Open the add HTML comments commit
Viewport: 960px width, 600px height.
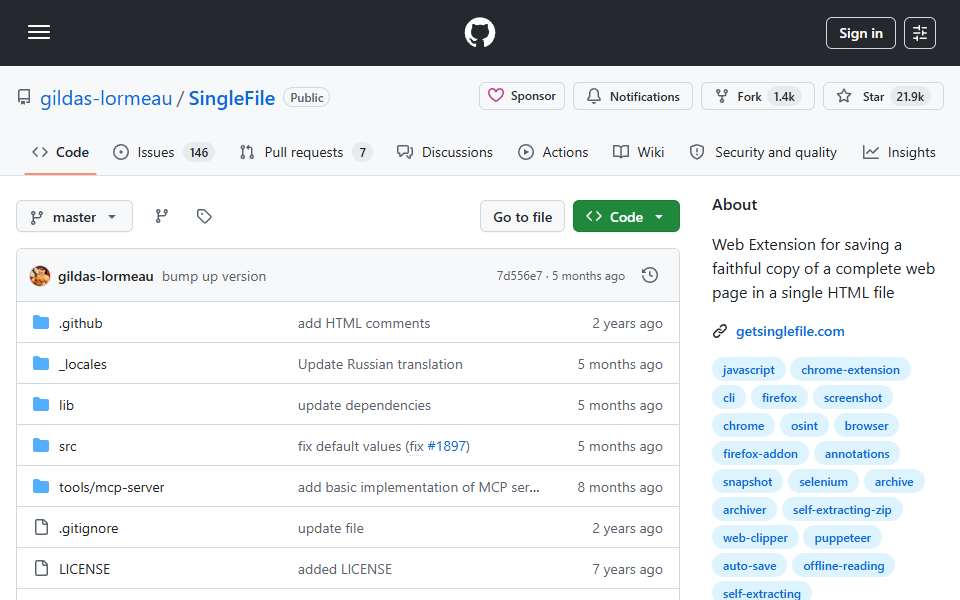point(364,323)
